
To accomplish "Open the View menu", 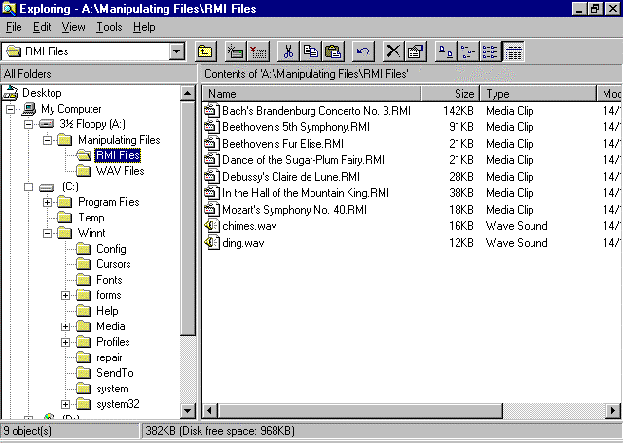I will click(73, 27).
